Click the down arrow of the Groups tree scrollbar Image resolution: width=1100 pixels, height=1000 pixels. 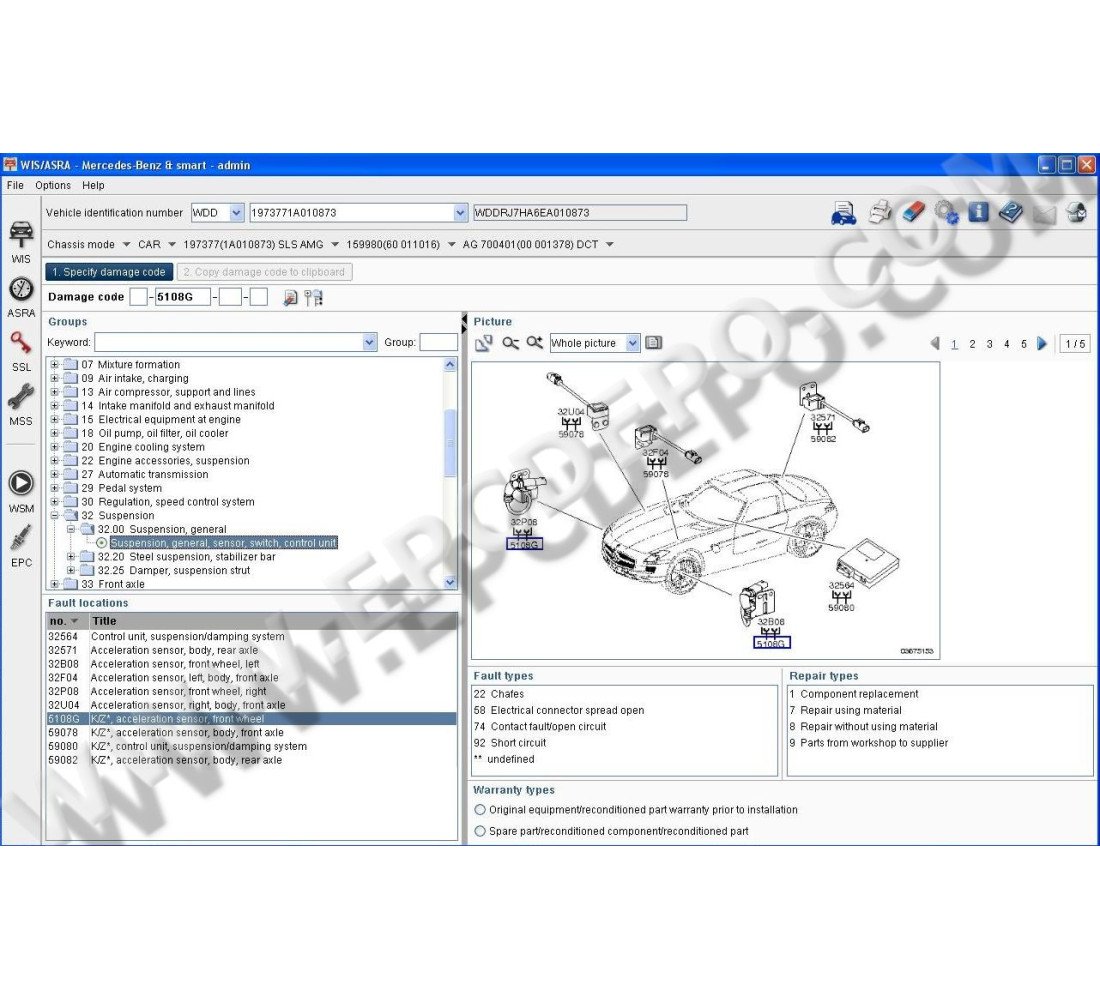[450, 582]
